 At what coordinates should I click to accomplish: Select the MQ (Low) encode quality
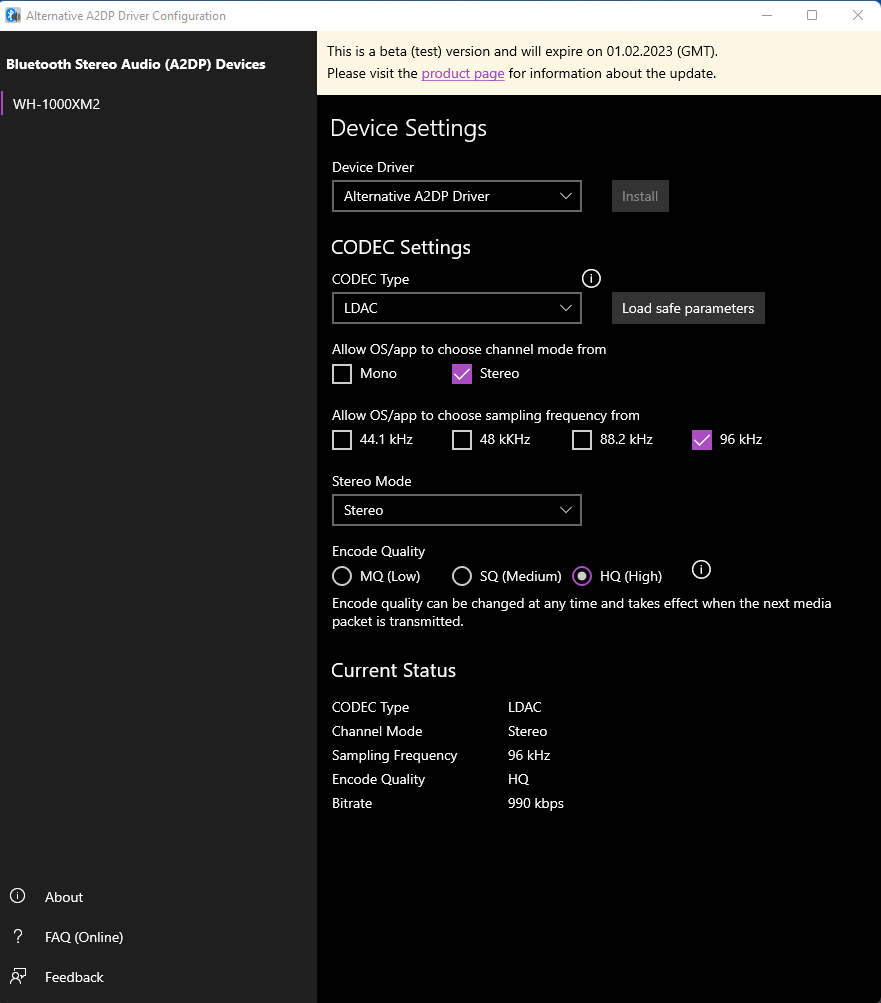click(x=342, y=576)
